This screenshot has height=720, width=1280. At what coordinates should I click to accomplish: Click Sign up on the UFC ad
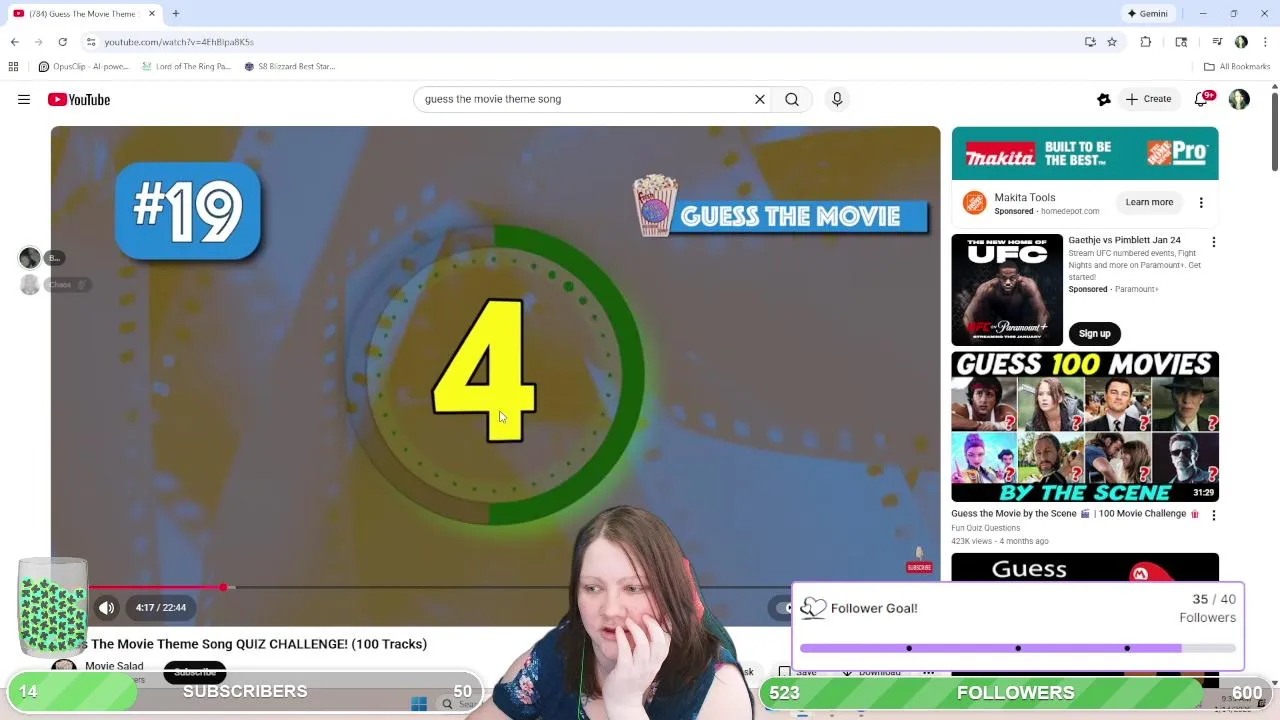click(x=1094, y=333)
